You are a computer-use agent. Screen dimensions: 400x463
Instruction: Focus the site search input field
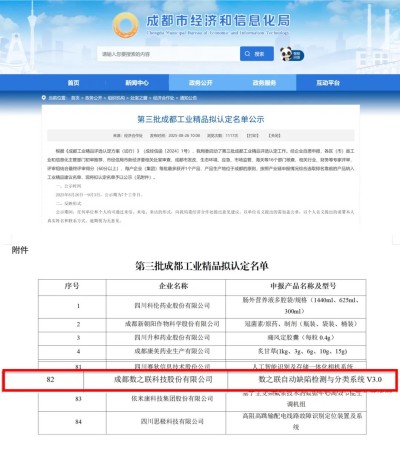(x=168, y=54)
